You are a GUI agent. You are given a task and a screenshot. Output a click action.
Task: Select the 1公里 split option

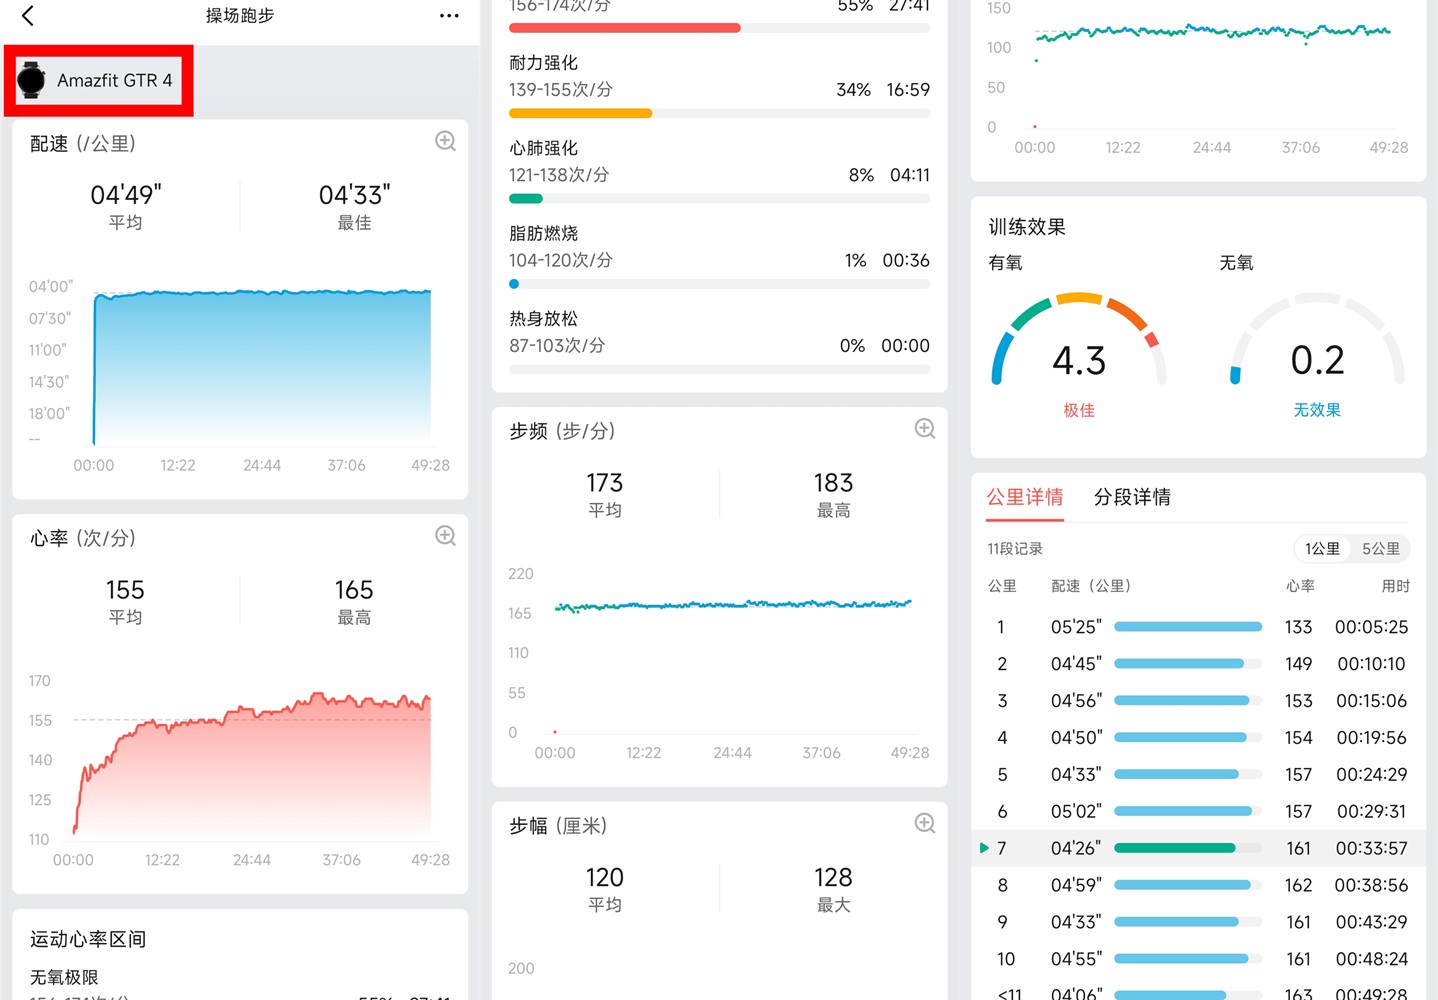click(1322, 549)
